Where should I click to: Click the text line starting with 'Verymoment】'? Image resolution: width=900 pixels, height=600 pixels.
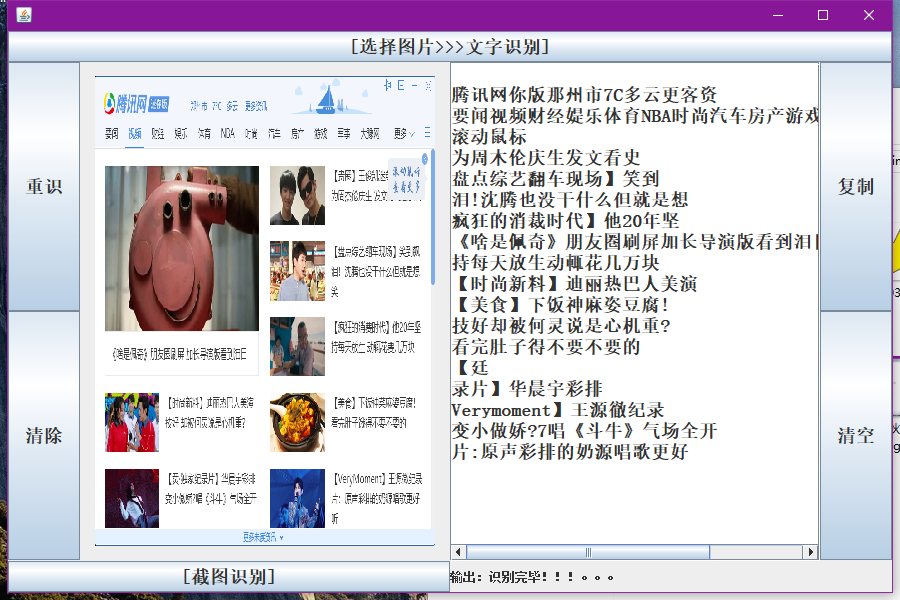point(558,410)
